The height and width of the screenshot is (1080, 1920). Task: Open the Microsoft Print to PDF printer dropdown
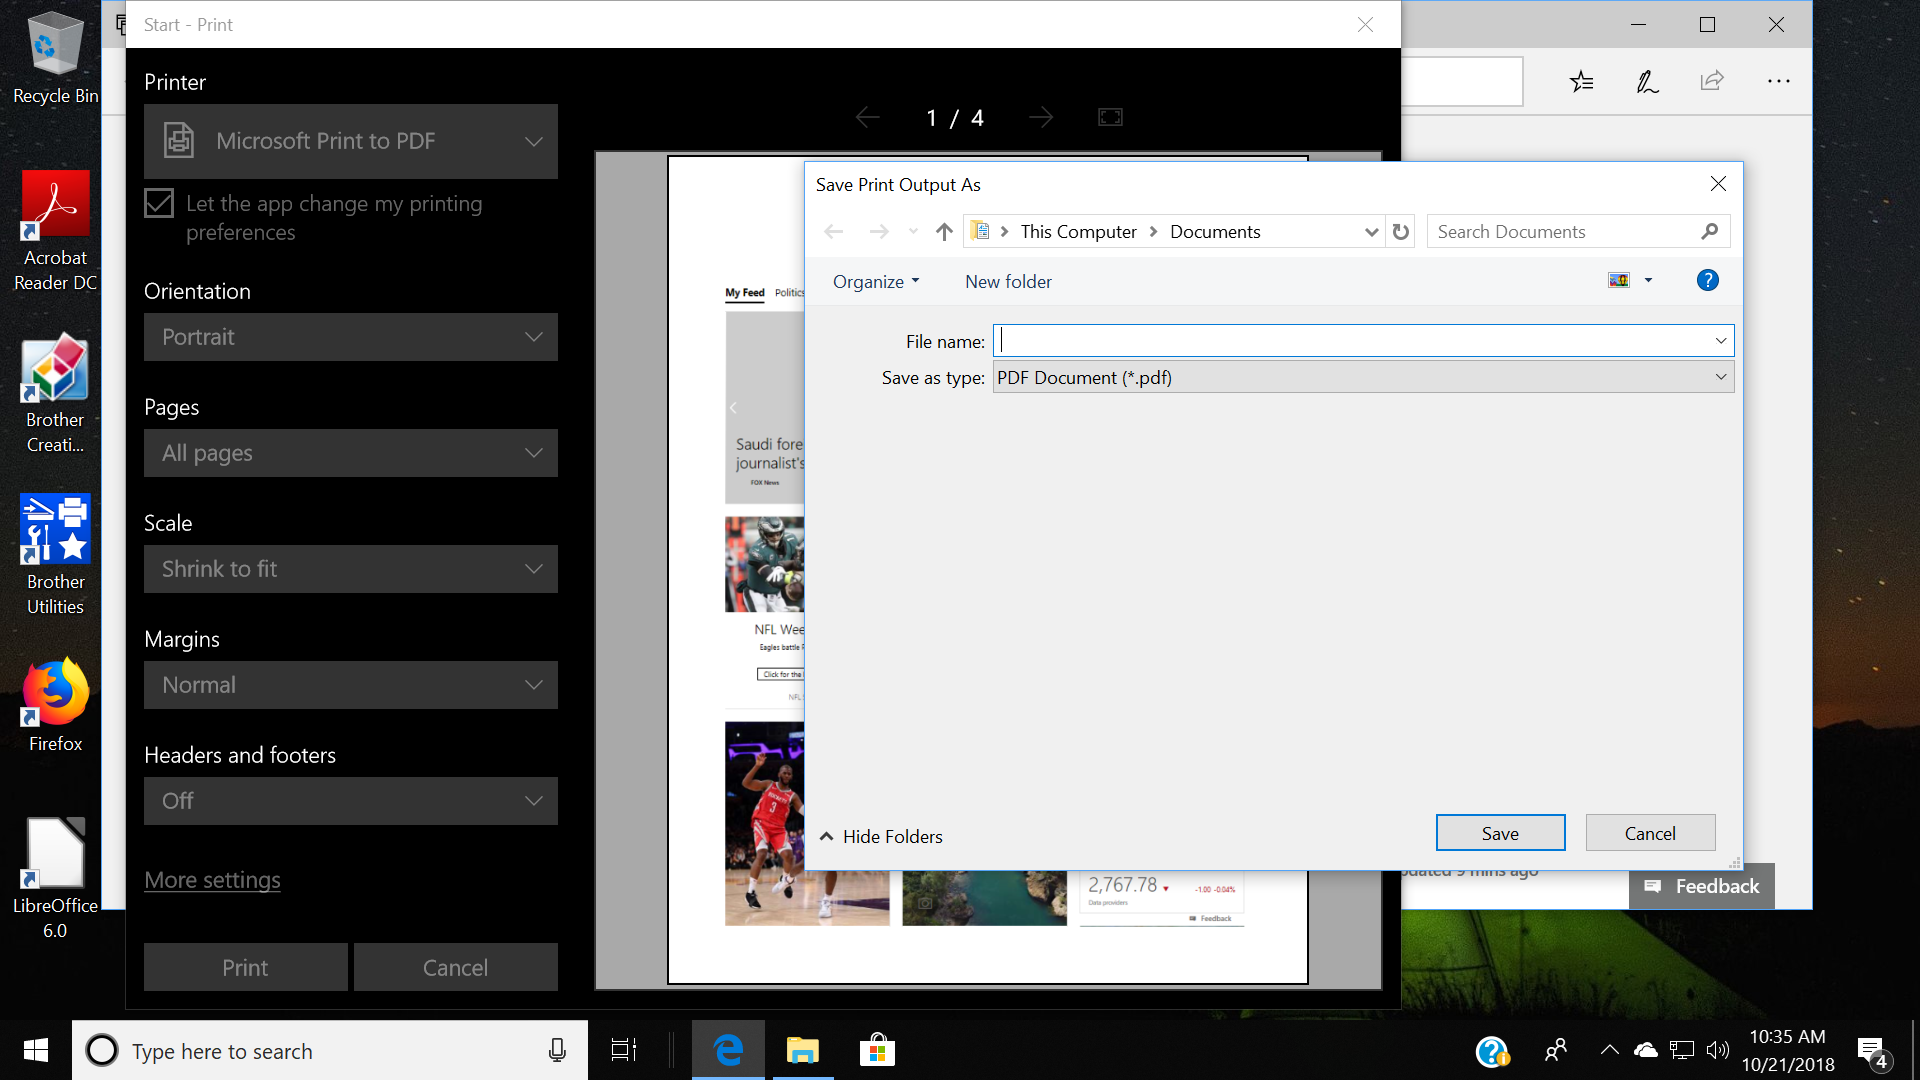point(351,142)
